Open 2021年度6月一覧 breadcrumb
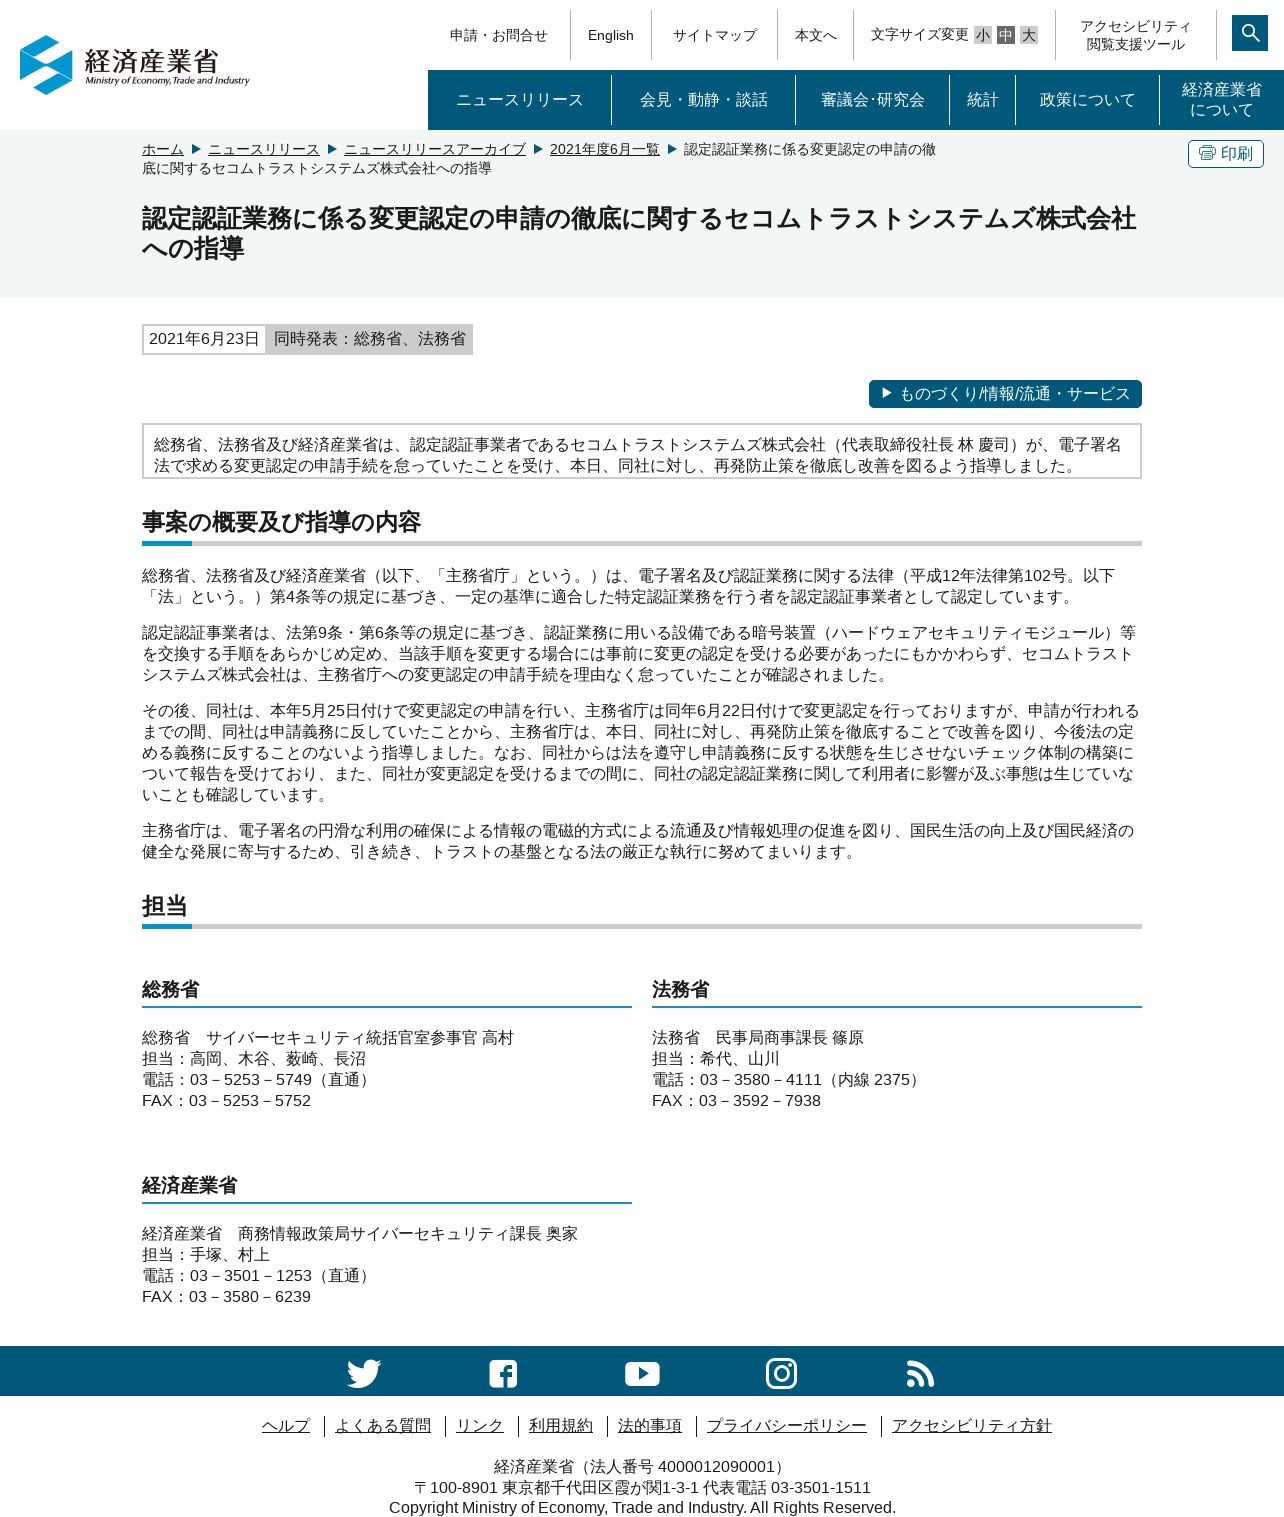1284x1517 pixels. point(605,149)
